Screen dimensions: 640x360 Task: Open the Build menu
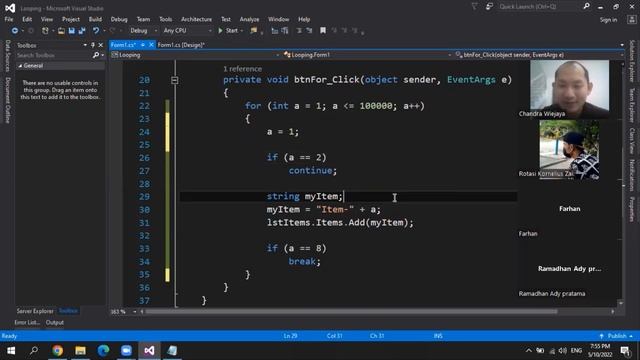pyautogui.click(x=95, y=19)
